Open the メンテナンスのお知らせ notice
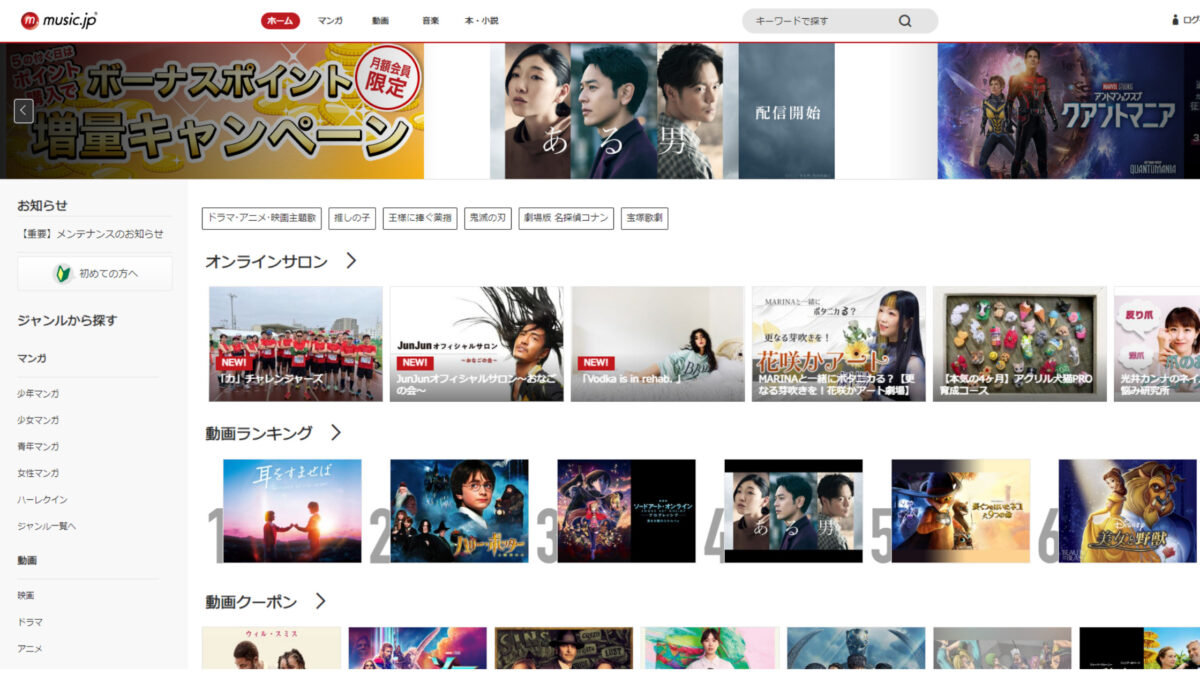Screen dimensions: 1200x675 90,234
